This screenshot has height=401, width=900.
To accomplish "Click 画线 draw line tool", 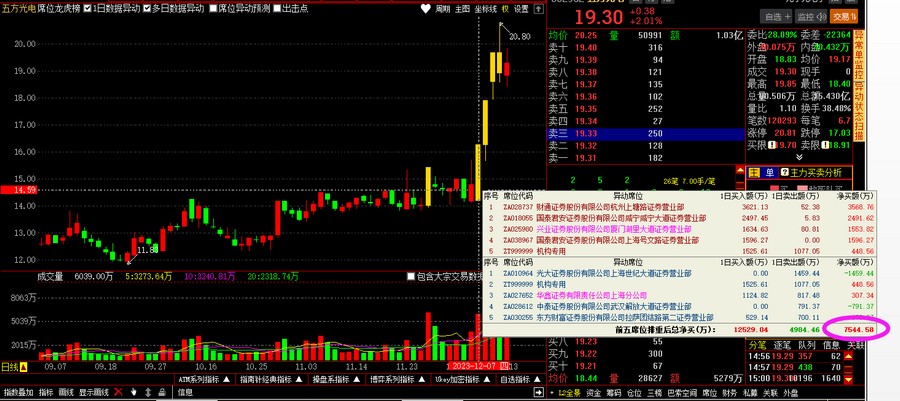I will [67, 392].
